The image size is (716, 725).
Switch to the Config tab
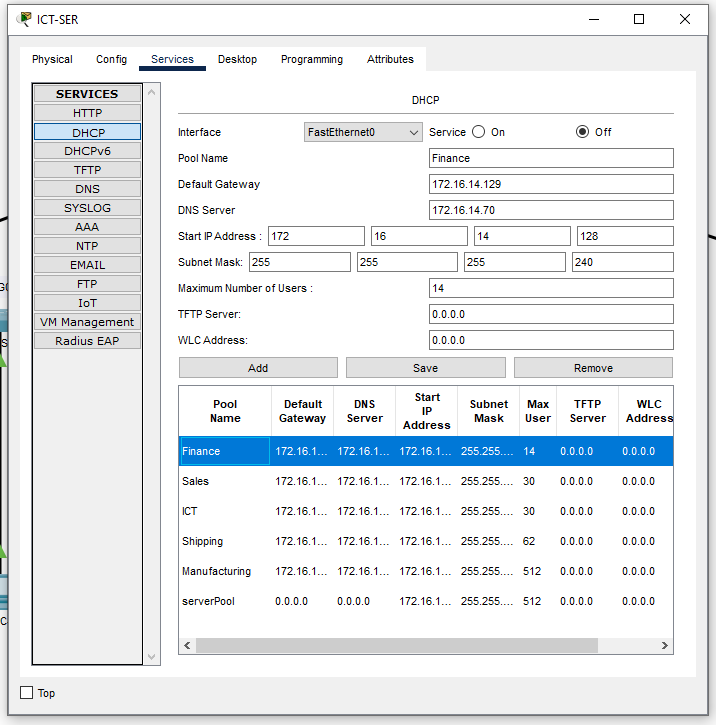(x=111, y=59)
